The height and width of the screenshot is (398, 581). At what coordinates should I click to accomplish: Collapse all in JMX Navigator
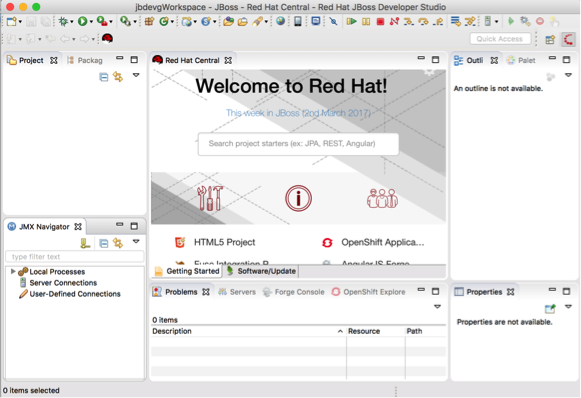pos(104,243)
